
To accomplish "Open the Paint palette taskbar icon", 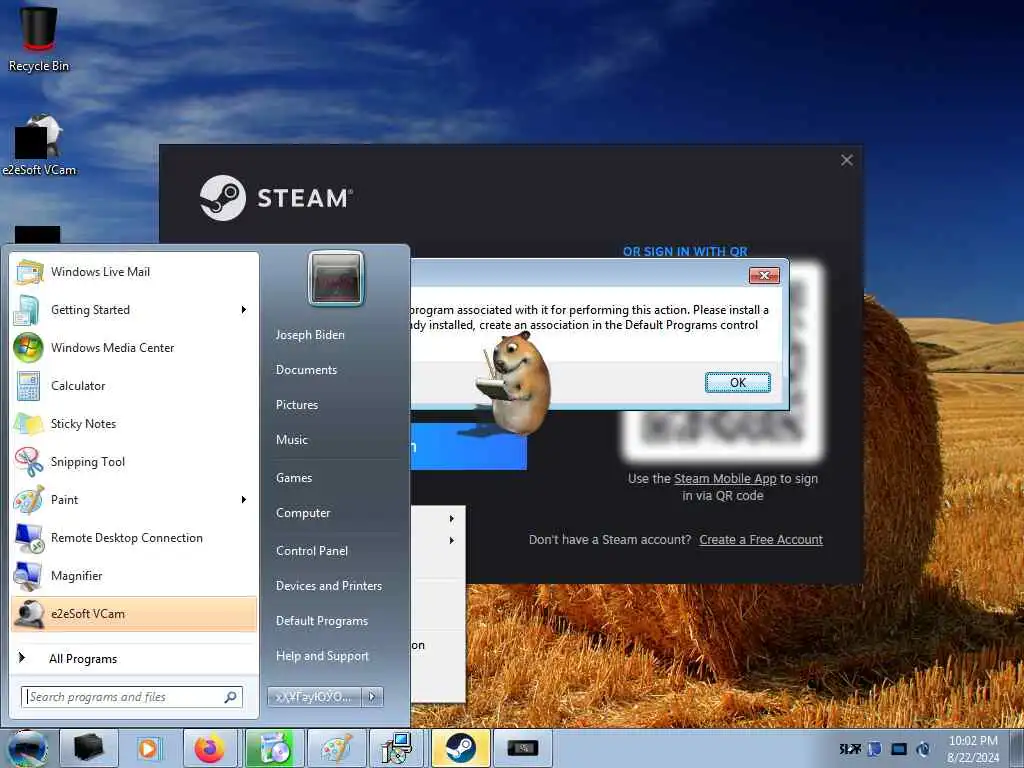I will (x=336, y=748).
